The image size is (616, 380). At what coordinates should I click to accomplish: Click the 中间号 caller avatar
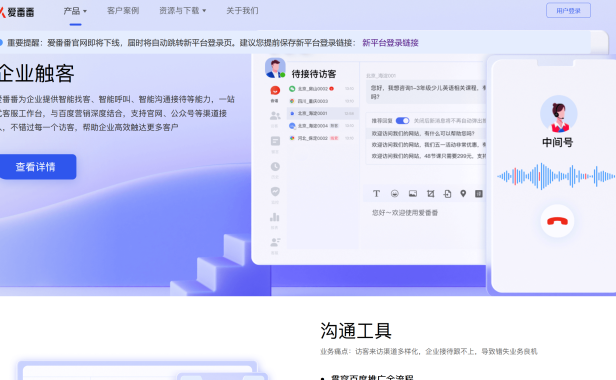click(558, 114)
